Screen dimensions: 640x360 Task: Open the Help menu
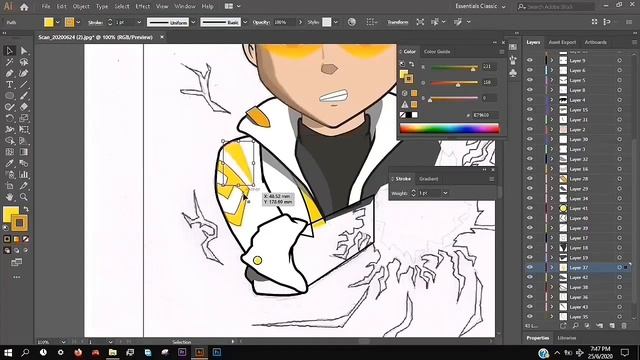click(207, 7)
